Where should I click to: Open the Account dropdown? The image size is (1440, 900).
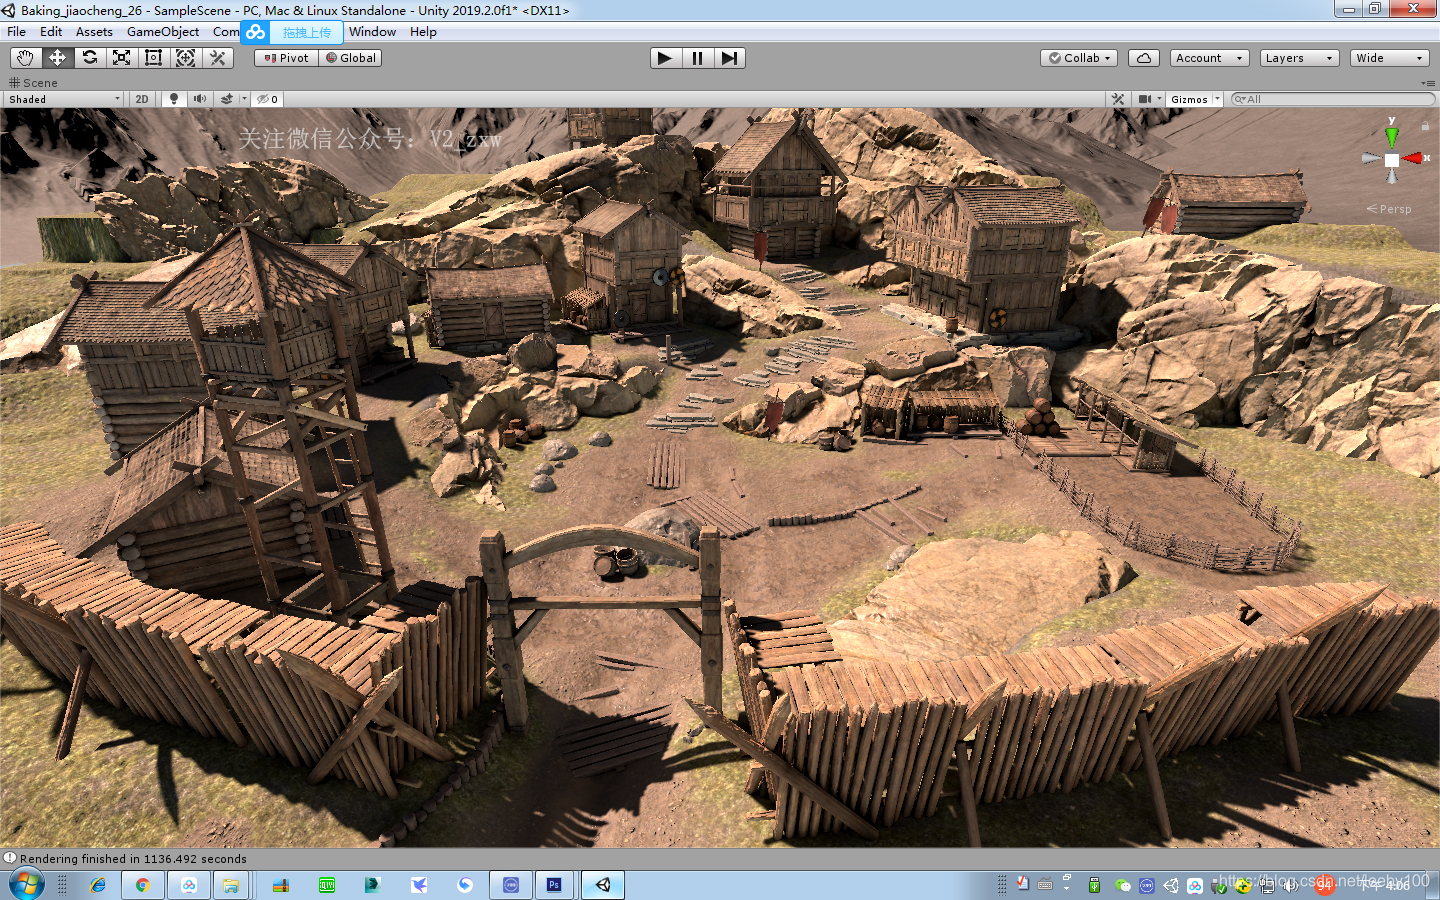1209,58
